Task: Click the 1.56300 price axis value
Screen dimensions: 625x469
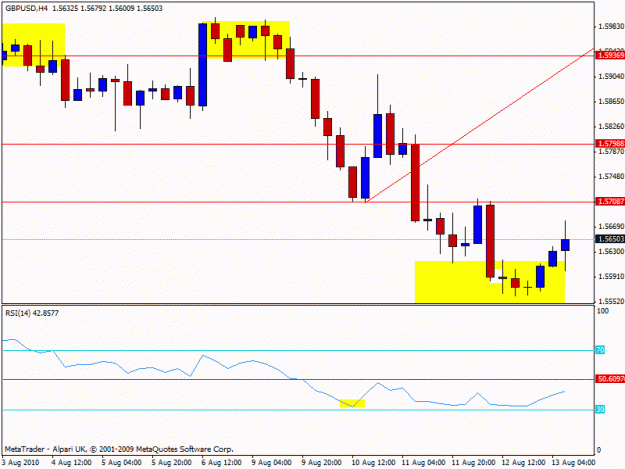Action: pyautogui.click(x=611, y=251)
